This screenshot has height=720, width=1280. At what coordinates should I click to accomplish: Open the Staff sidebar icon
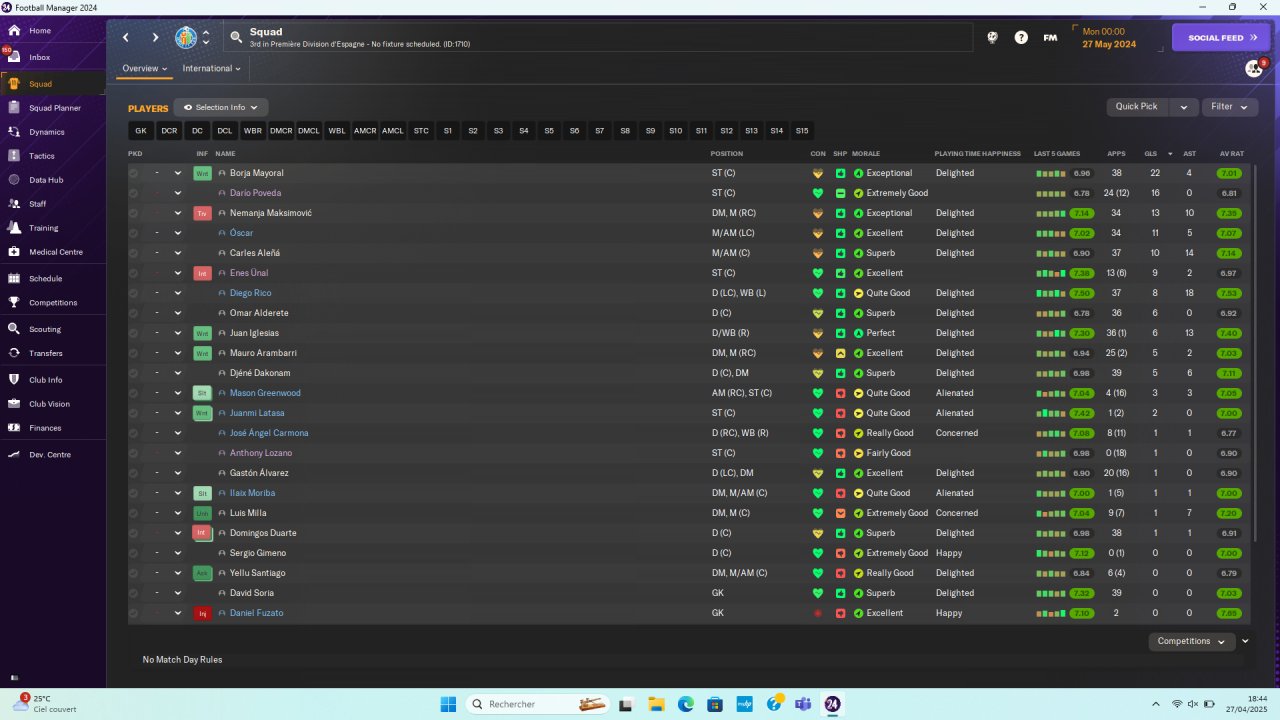14,204
